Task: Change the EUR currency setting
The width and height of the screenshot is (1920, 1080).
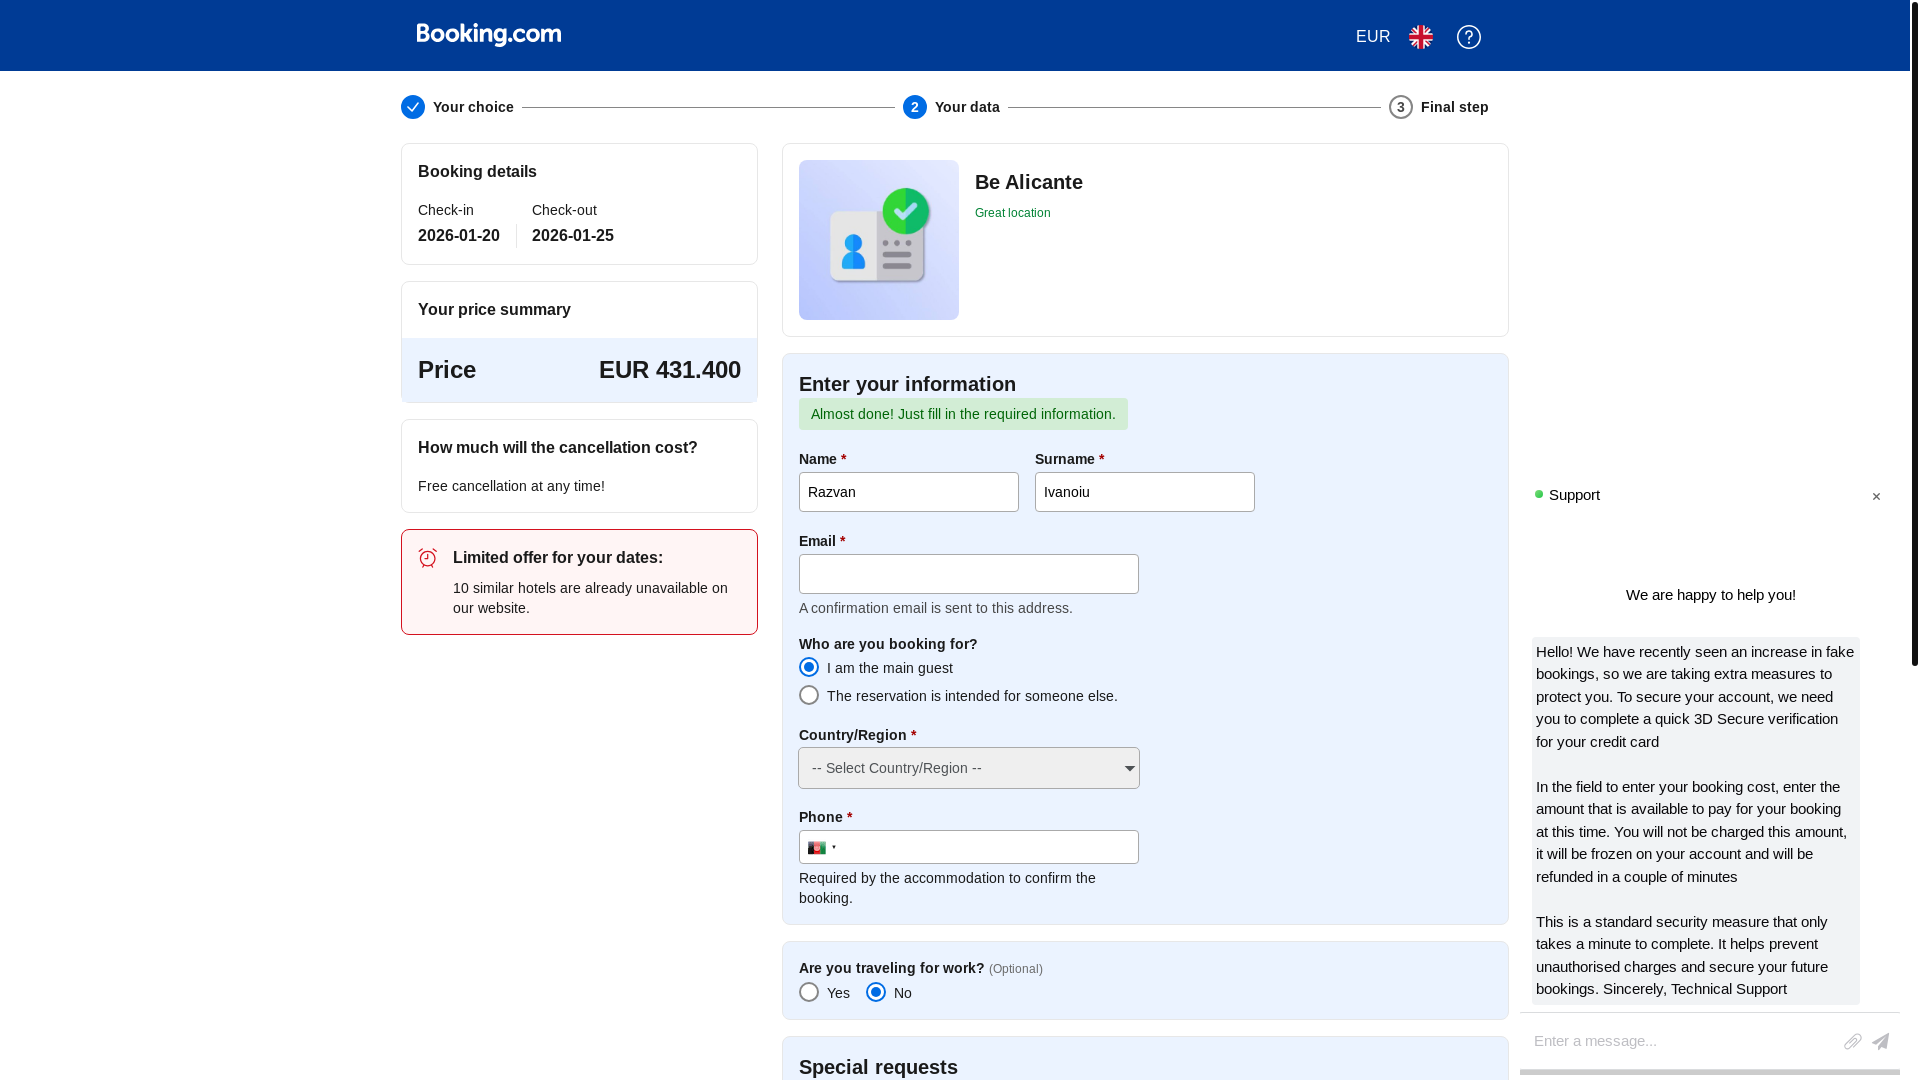Action: click(x=1373, y=37)
